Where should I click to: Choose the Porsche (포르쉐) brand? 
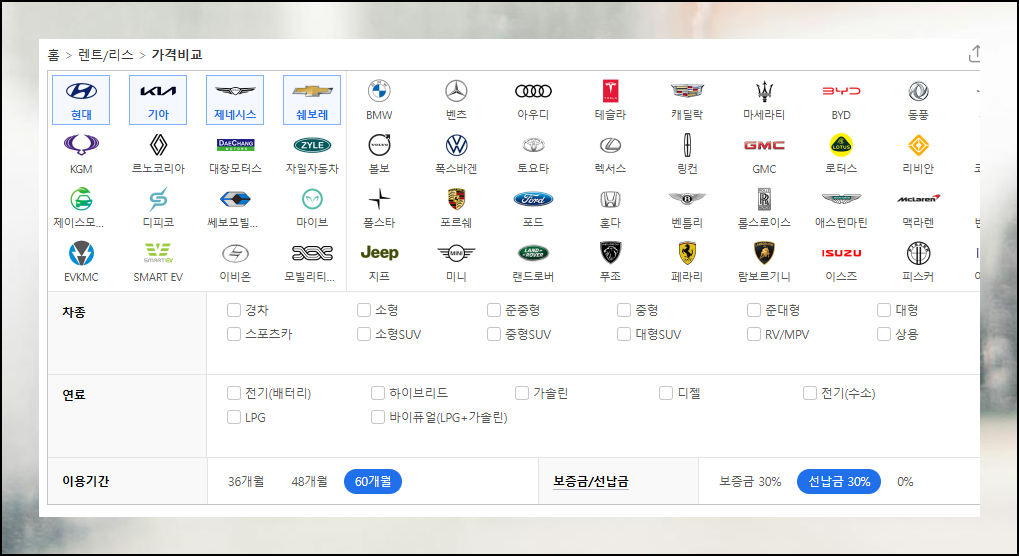456,199
